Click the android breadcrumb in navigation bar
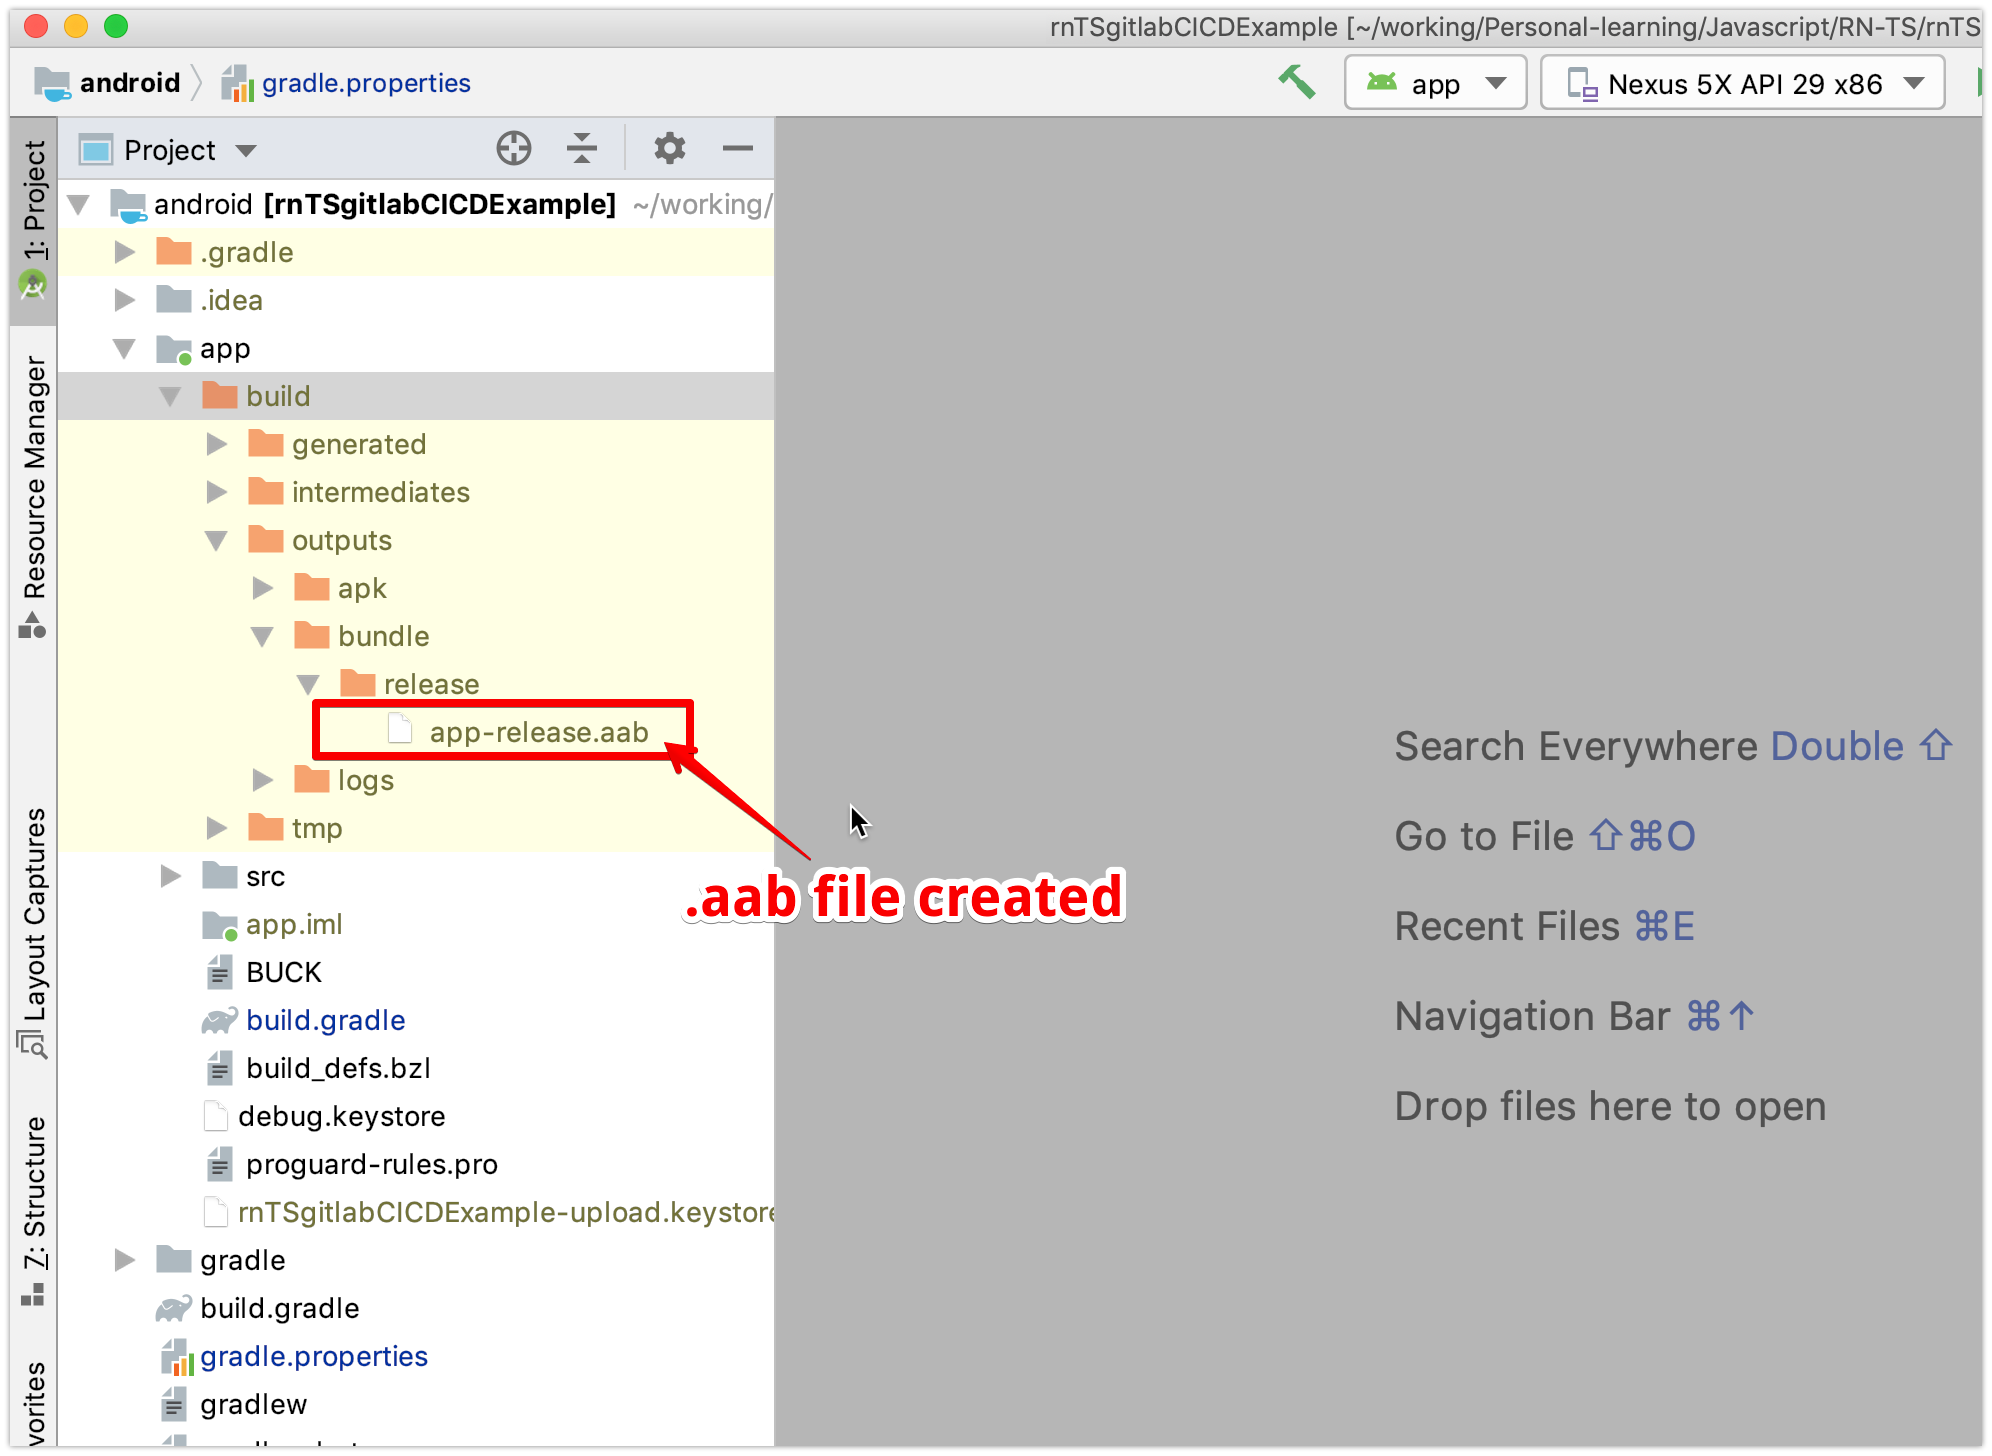Screen dimensions: 1992x1456 (x=129, y=83)
